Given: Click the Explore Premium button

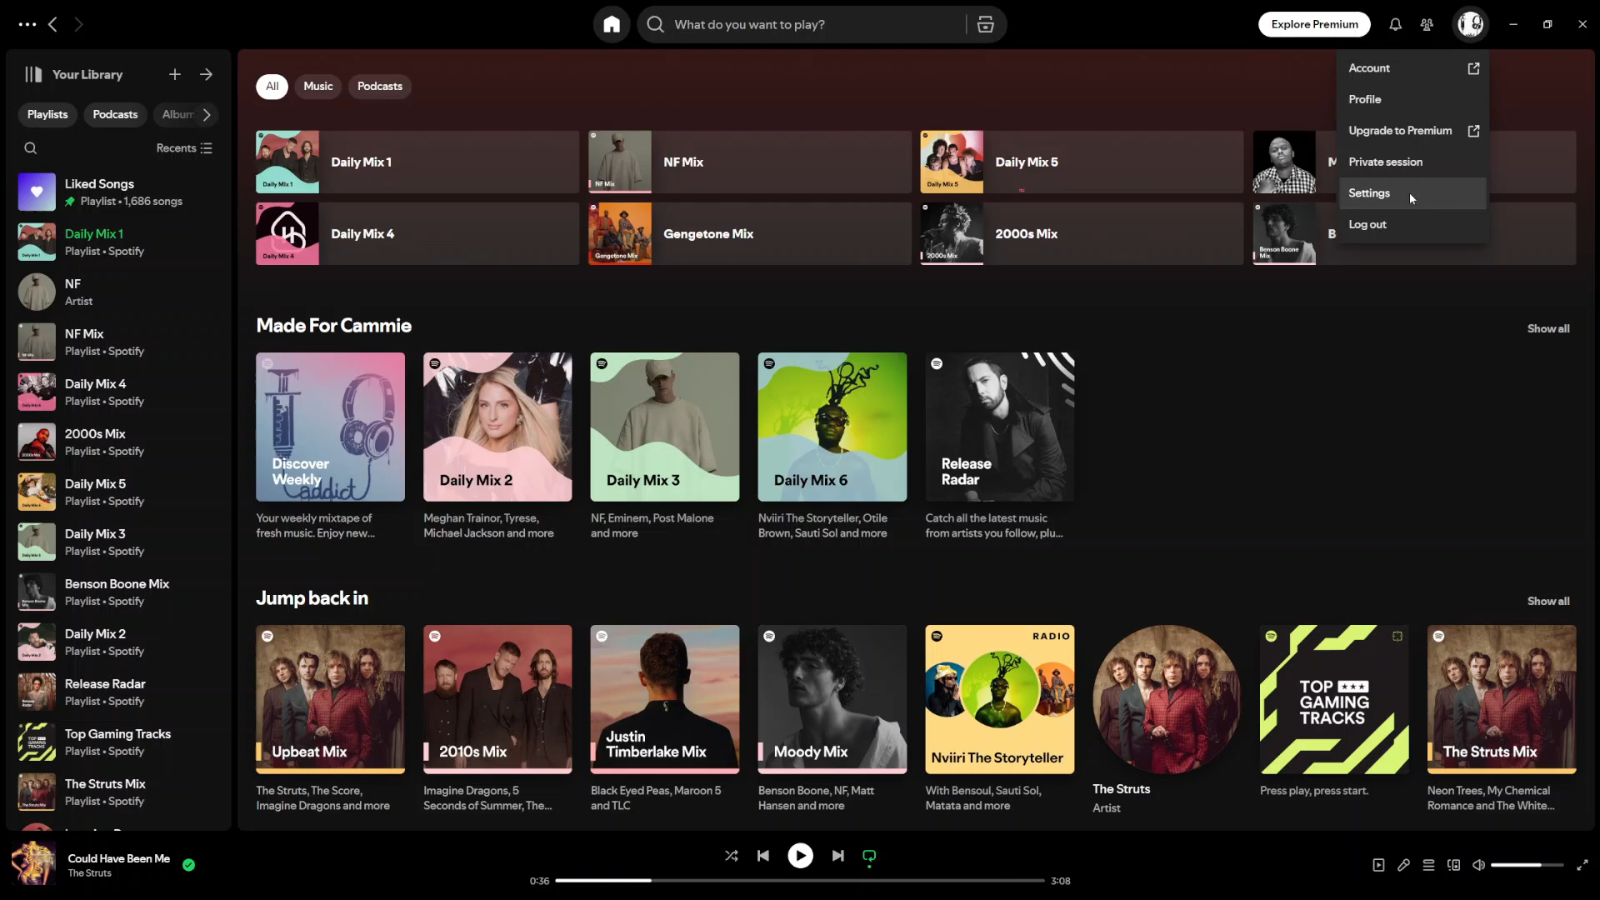Looking at the screenshot, I should tap(1314, 24).
